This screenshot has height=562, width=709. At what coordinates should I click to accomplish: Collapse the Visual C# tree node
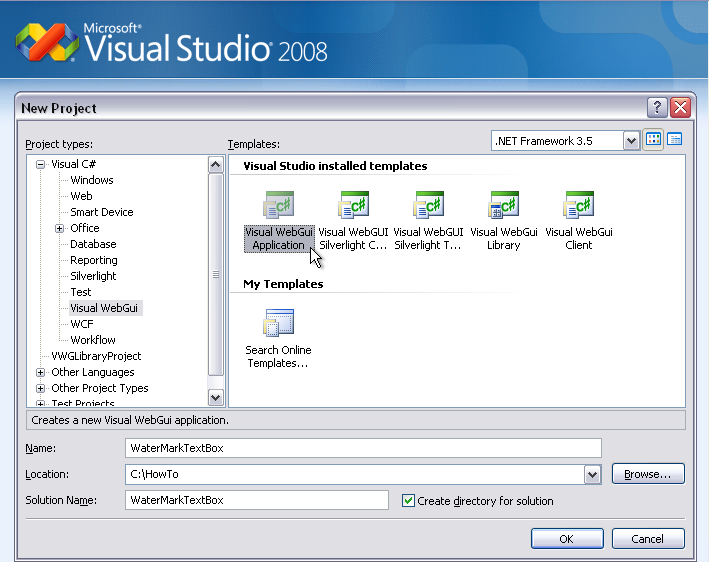[x=41, y=164]
